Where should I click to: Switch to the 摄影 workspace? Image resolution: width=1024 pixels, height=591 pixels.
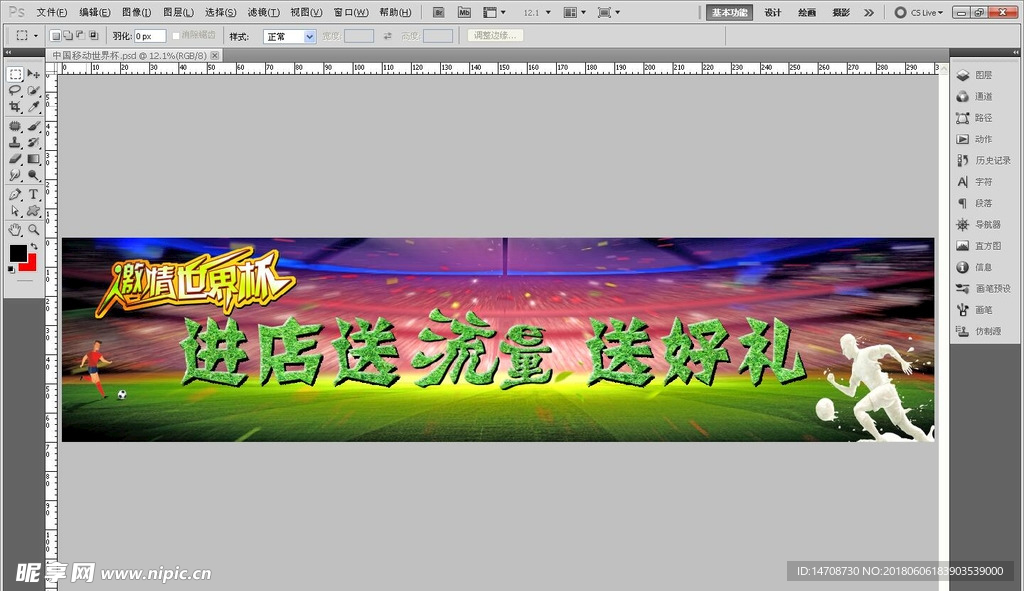[x=841, y=12]
